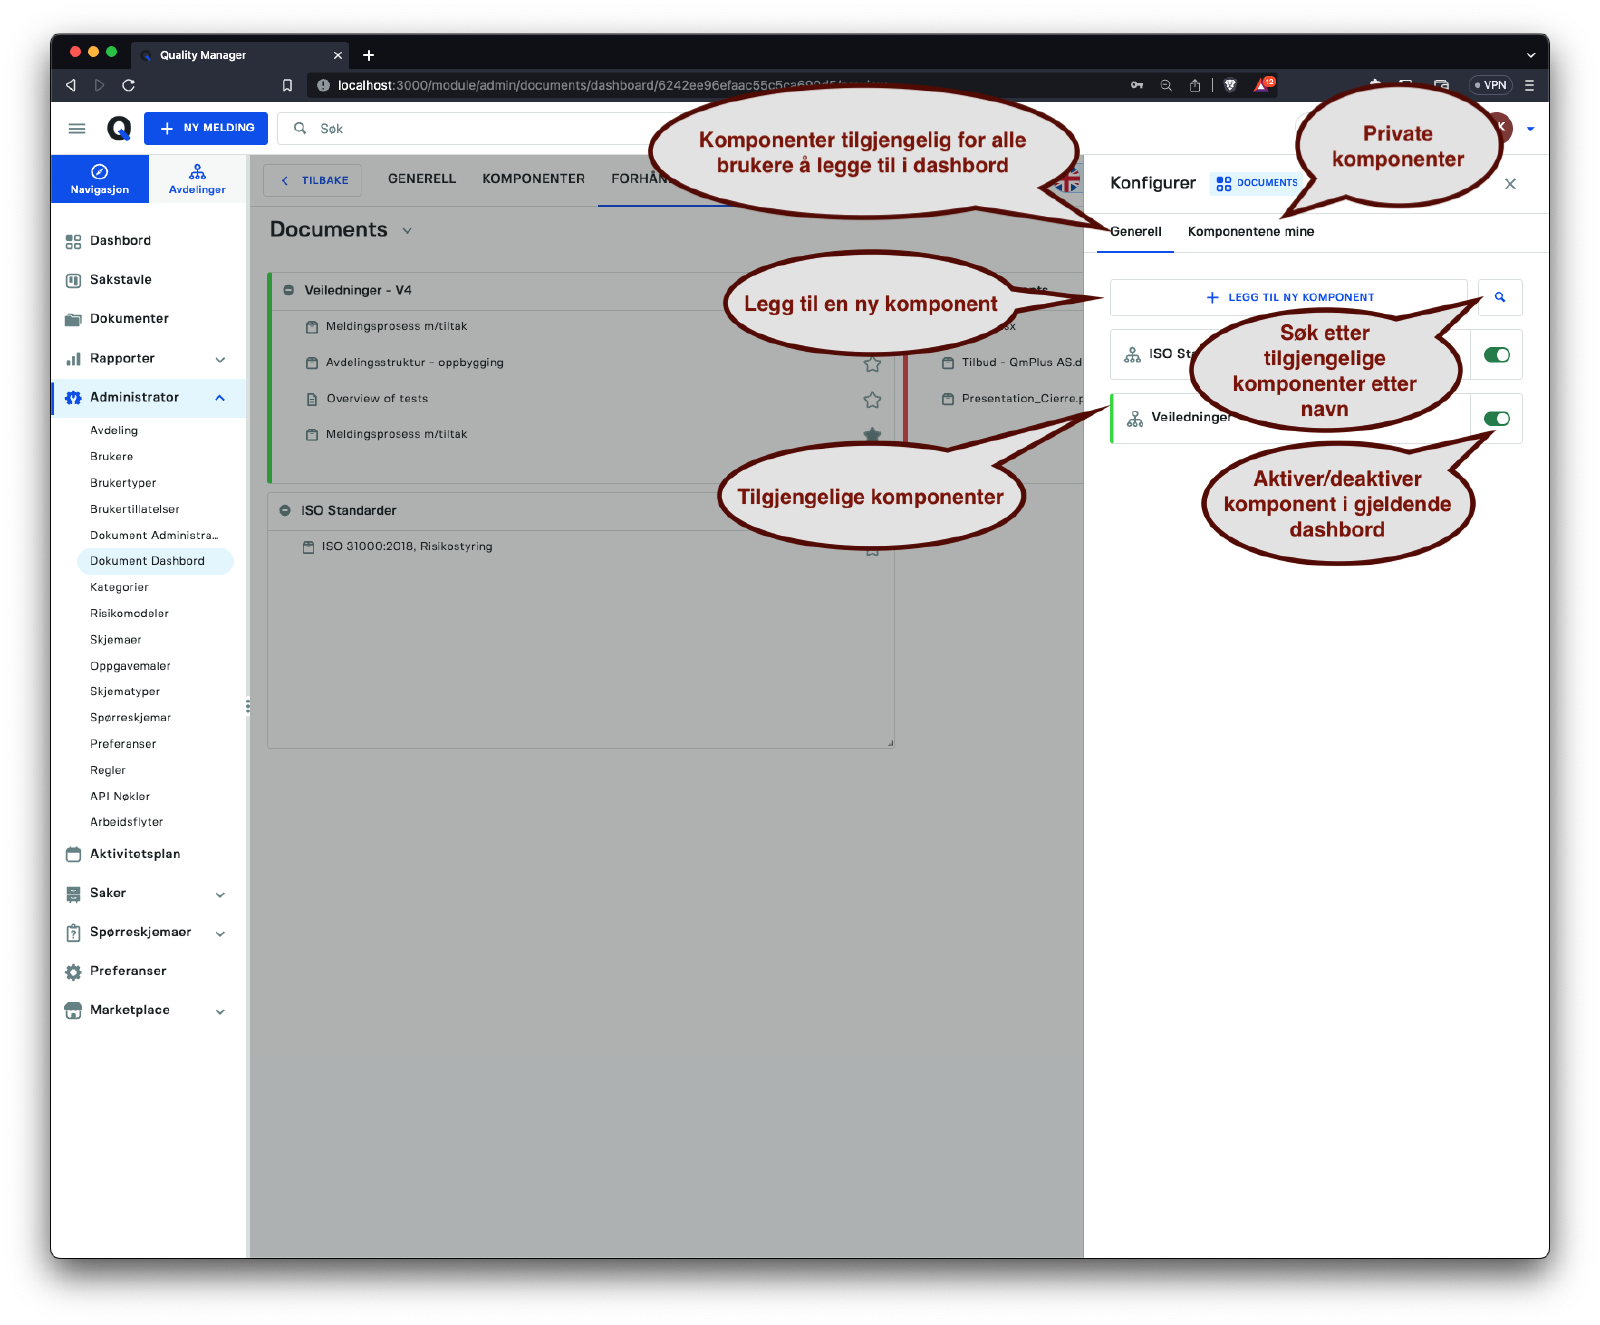
Task: Click the bookmark icon in browser toolbar
Action: (287, 85)
